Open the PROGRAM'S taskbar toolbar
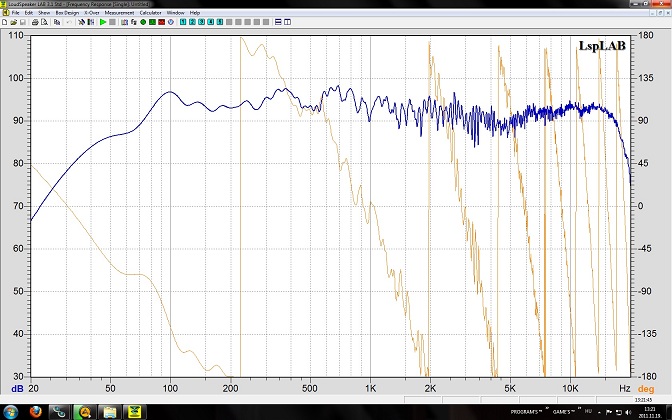 (x=524, y=412)
